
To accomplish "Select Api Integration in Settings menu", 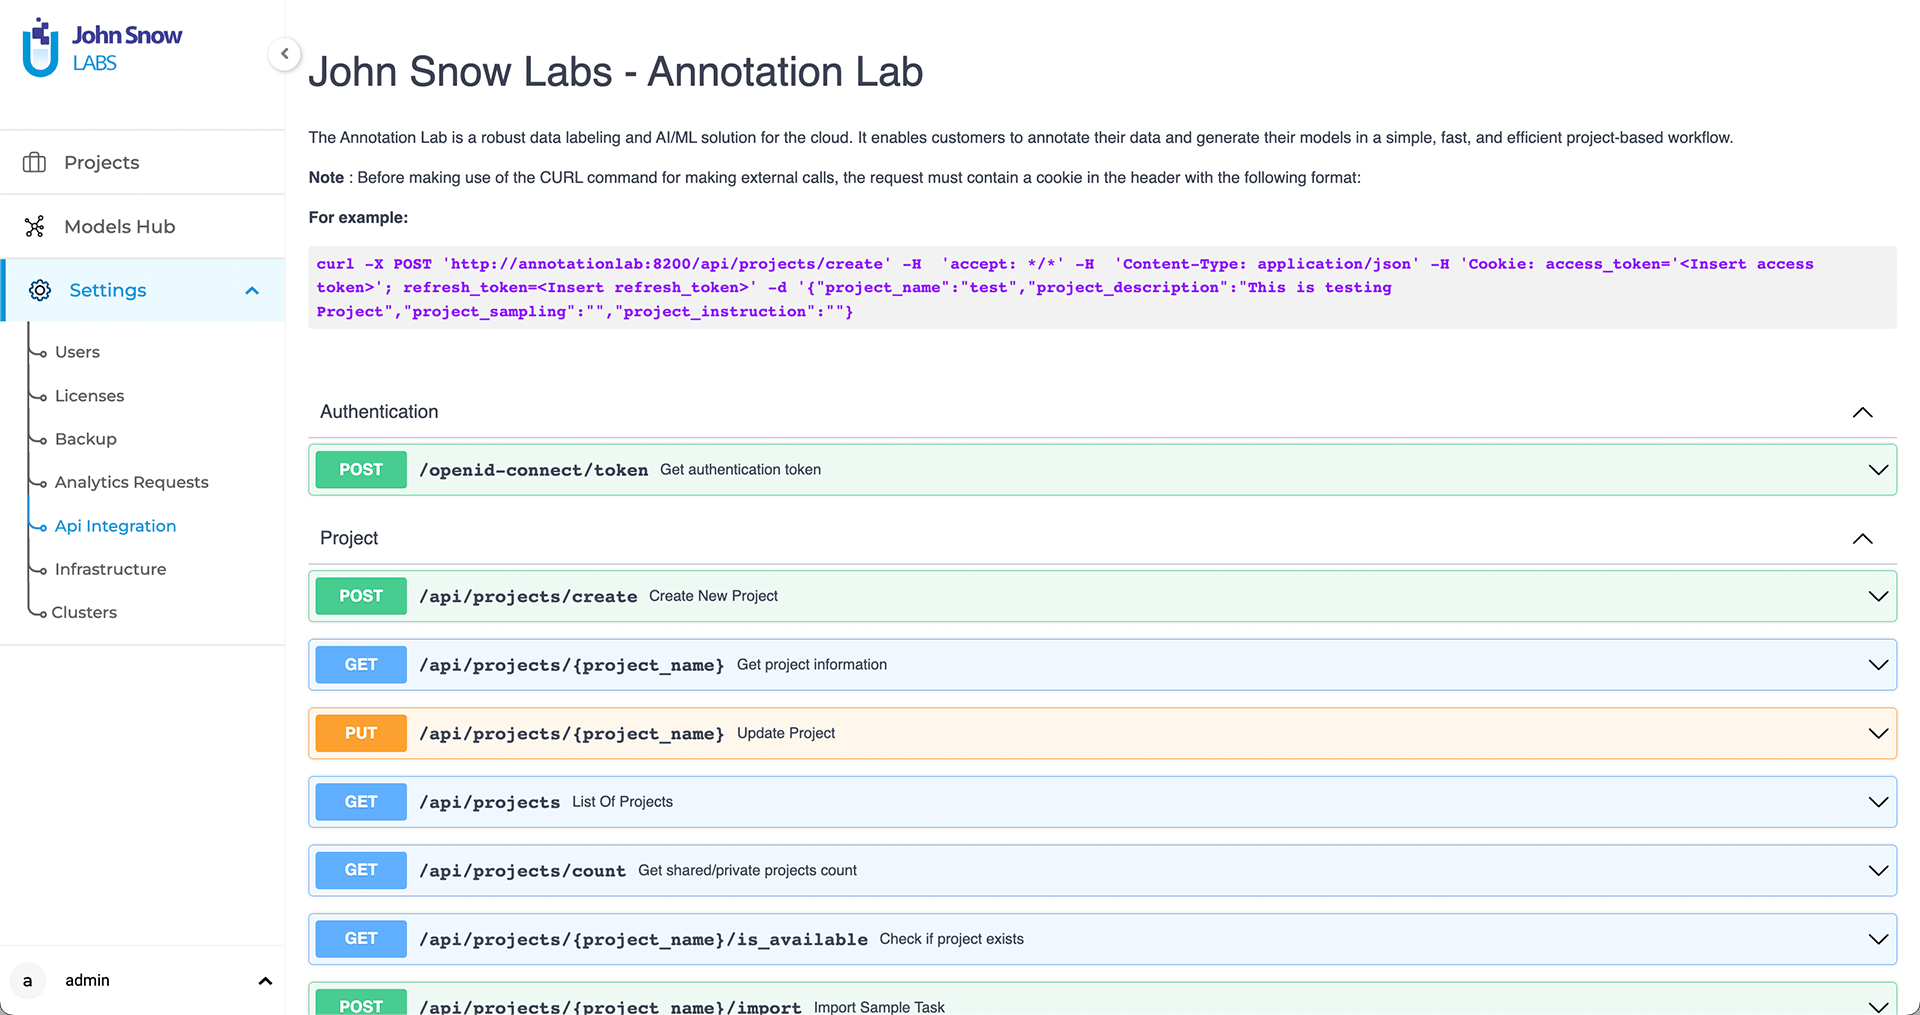I will (115, 526).
